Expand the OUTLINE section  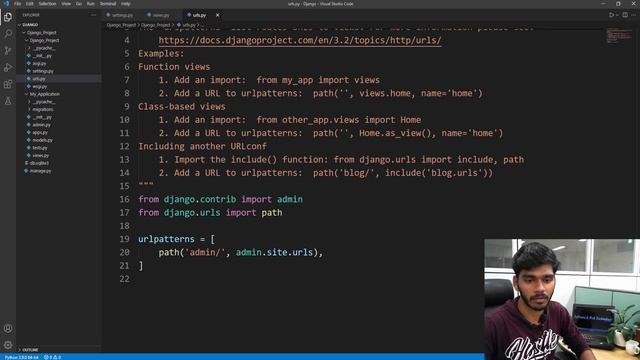tap(30, 350)
